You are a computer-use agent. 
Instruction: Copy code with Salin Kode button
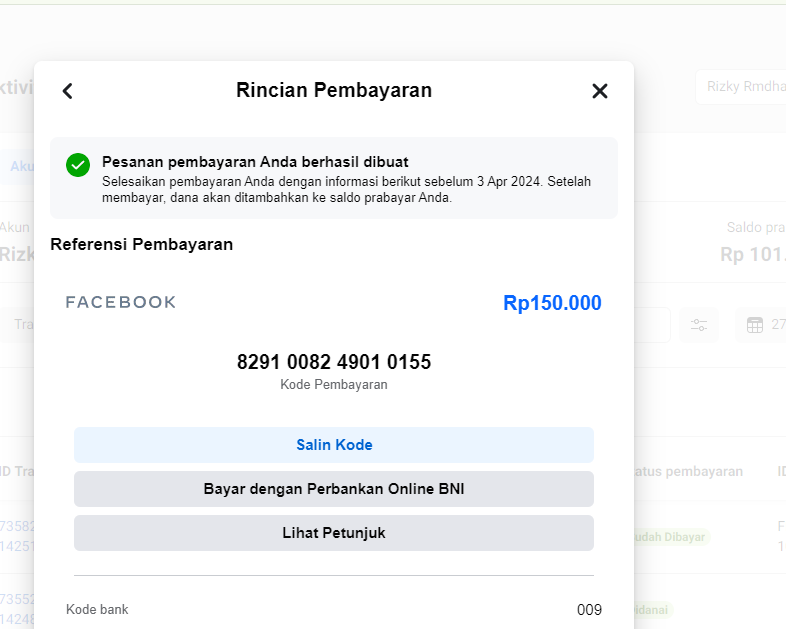[333, 445]
